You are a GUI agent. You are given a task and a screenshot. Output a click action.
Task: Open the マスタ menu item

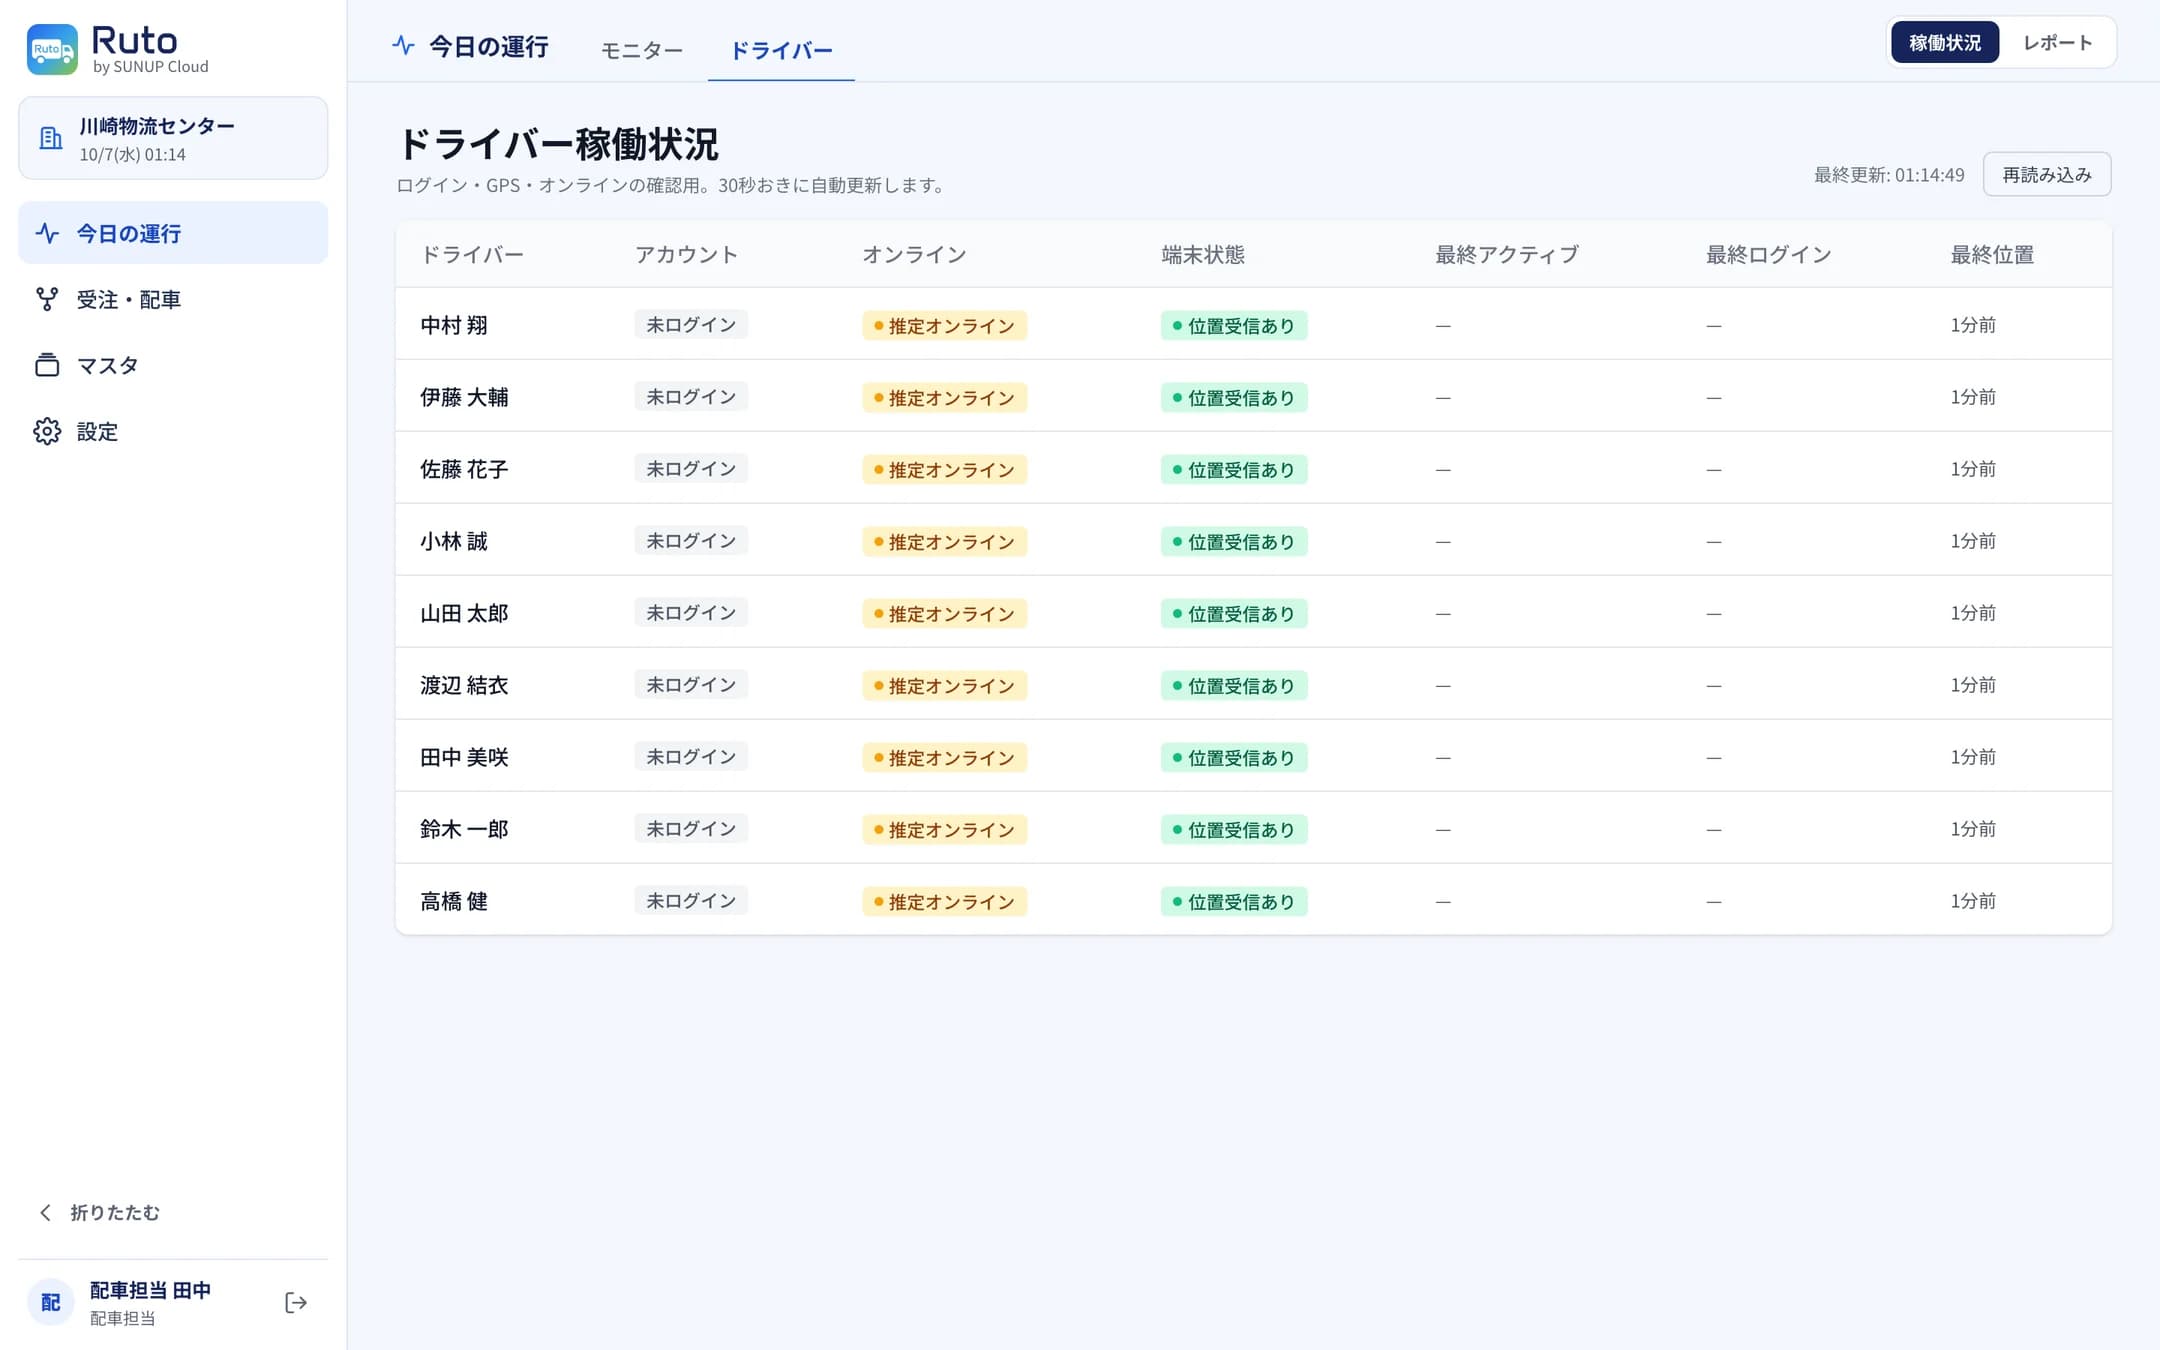[173, 365]
